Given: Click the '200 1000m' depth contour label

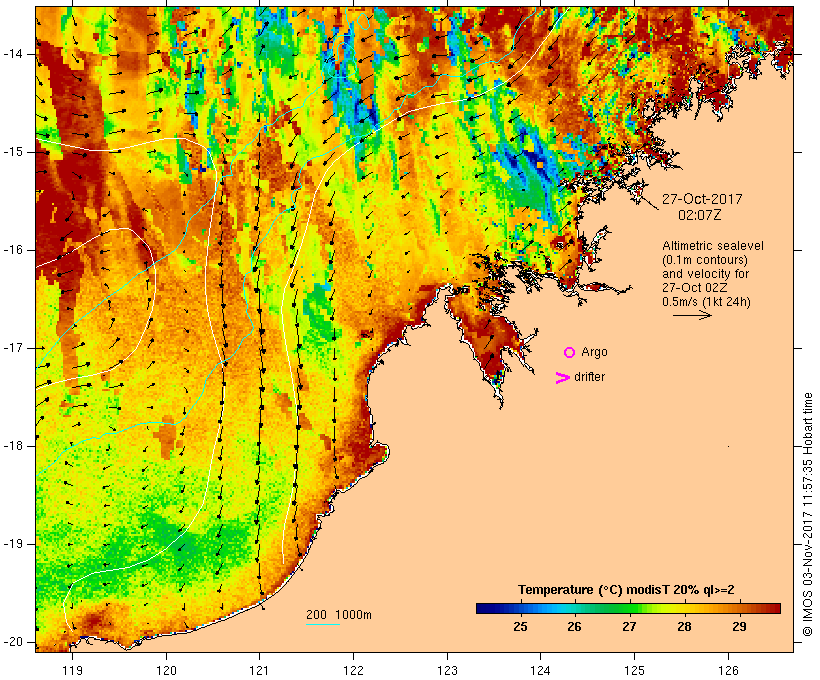Looking at the screenshot, I should [339, 615].
